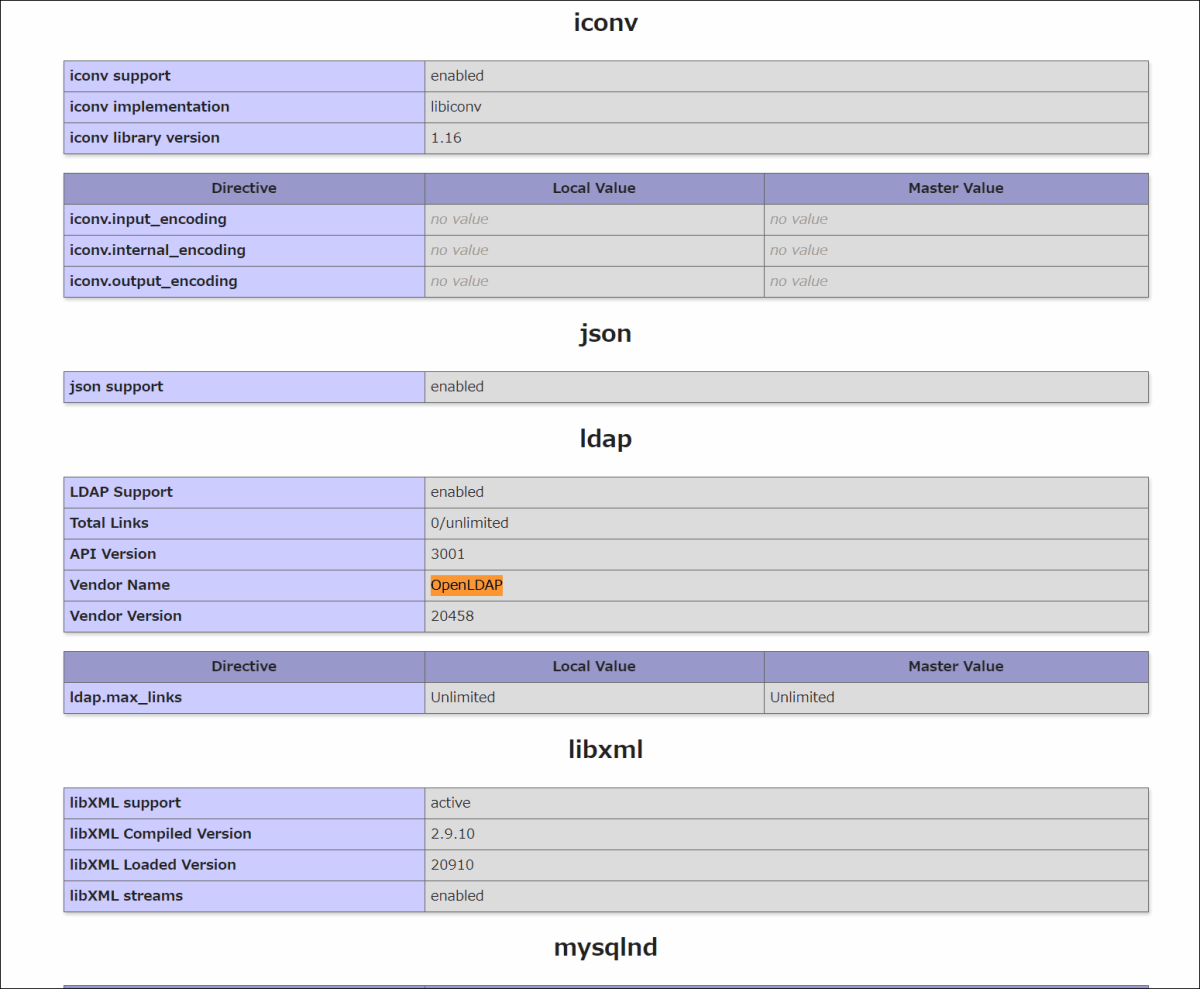Select the ldap section heading
Screen dimensions: 1200x989
coord(605,439)
